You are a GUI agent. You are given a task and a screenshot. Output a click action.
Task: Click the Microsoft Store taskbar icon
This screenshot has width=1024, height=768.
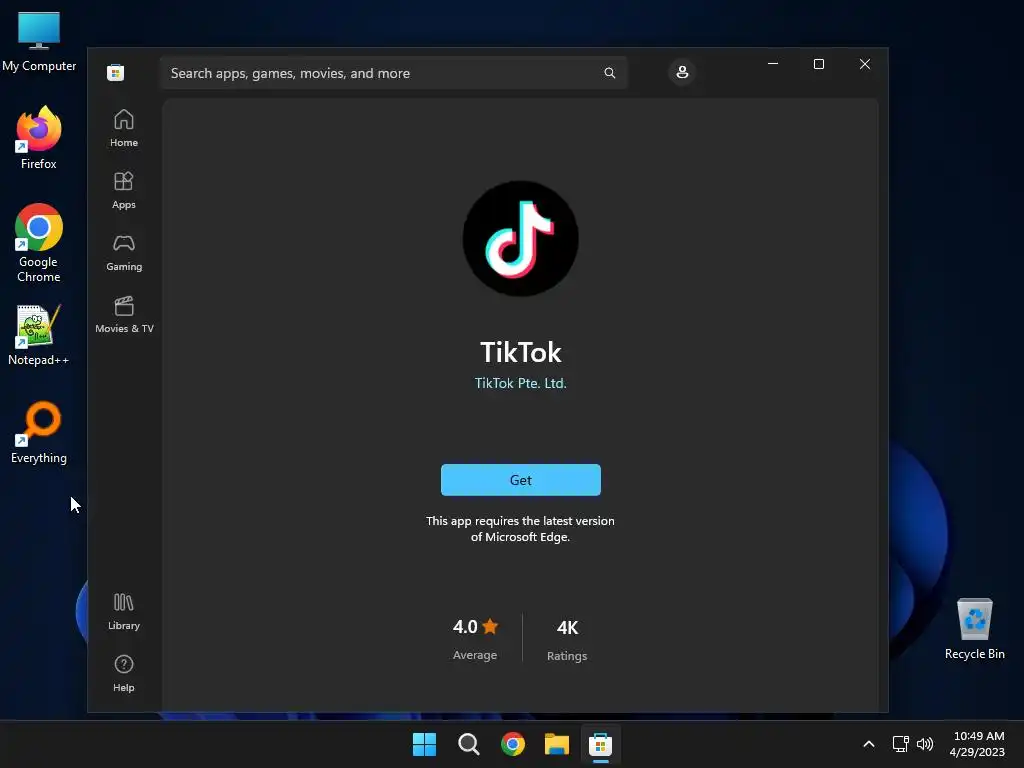click(600, 744)
